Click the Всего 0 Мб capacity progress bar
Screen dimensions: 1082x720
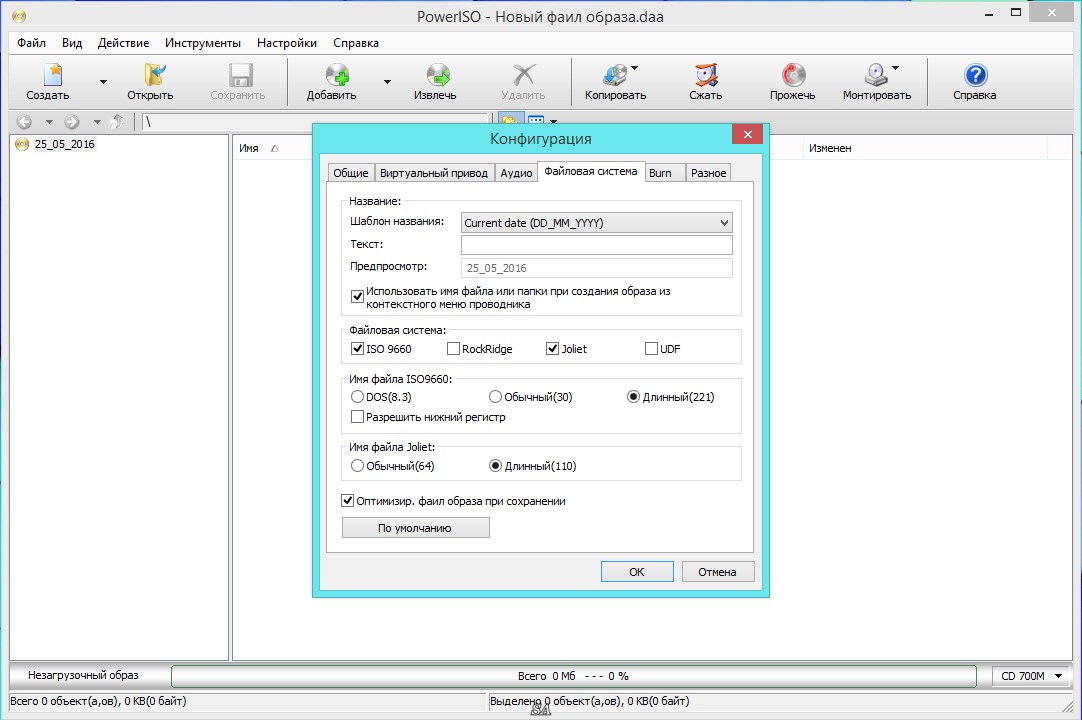[573, 677]
